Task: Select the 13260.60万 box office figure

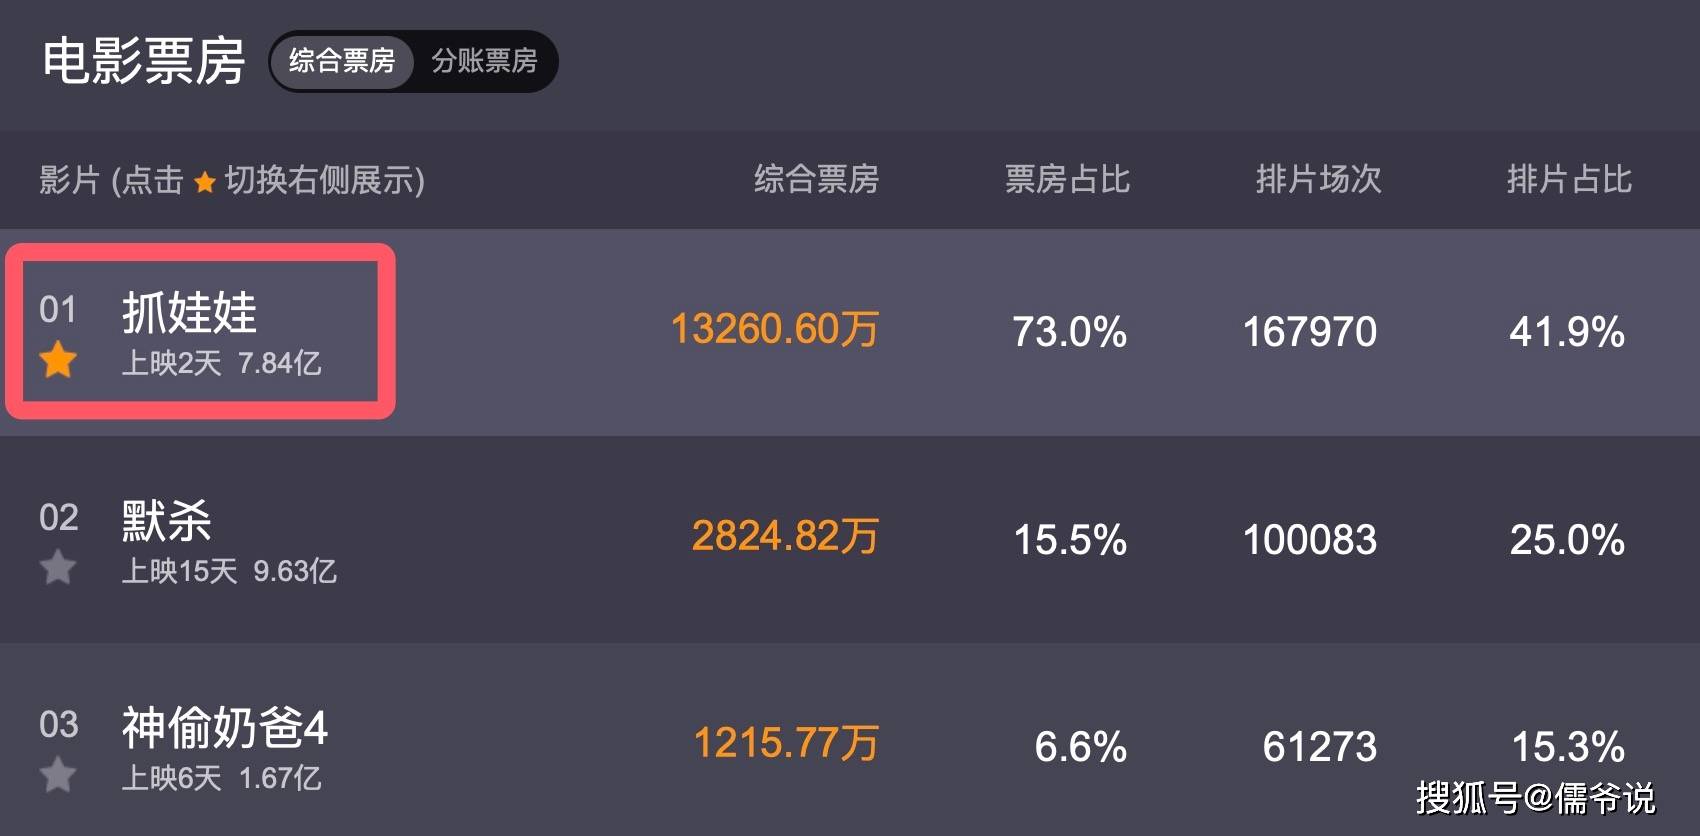Action: click(x=774, y=330)
